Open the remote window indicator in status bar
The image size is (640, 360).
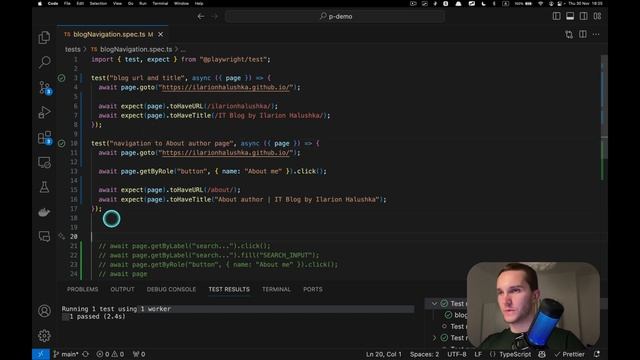(41, 354)
